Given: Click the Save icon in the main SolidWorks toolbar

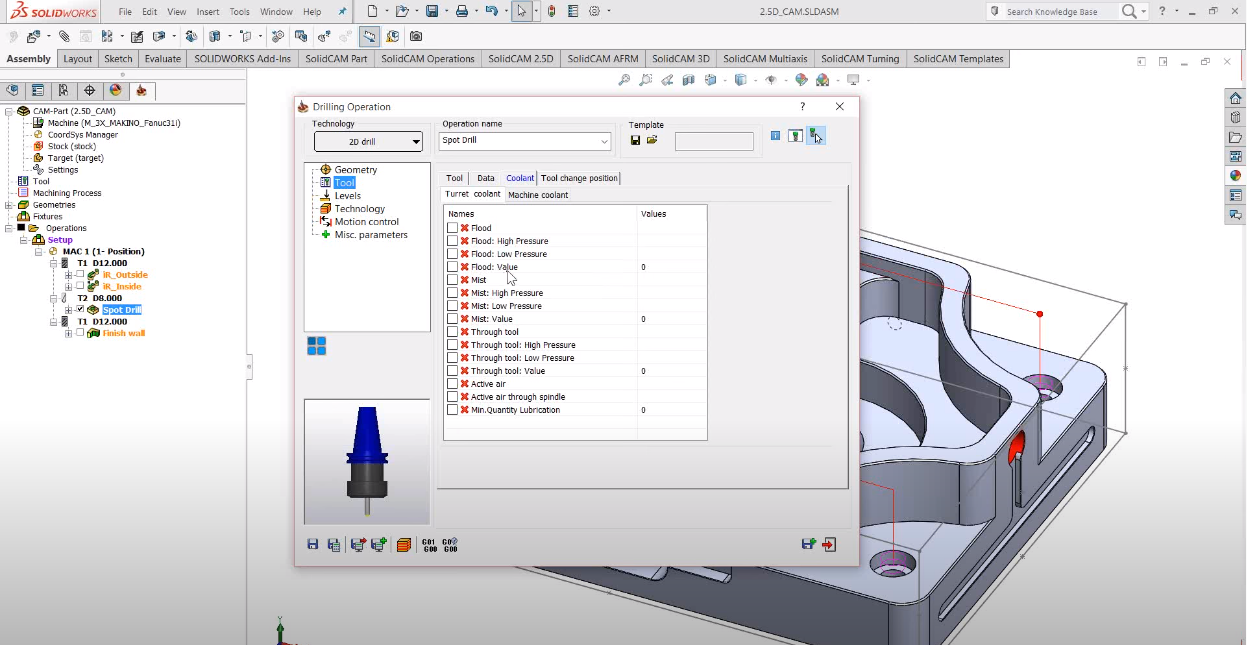Looking at the screenshot, I should coord(432,11).
